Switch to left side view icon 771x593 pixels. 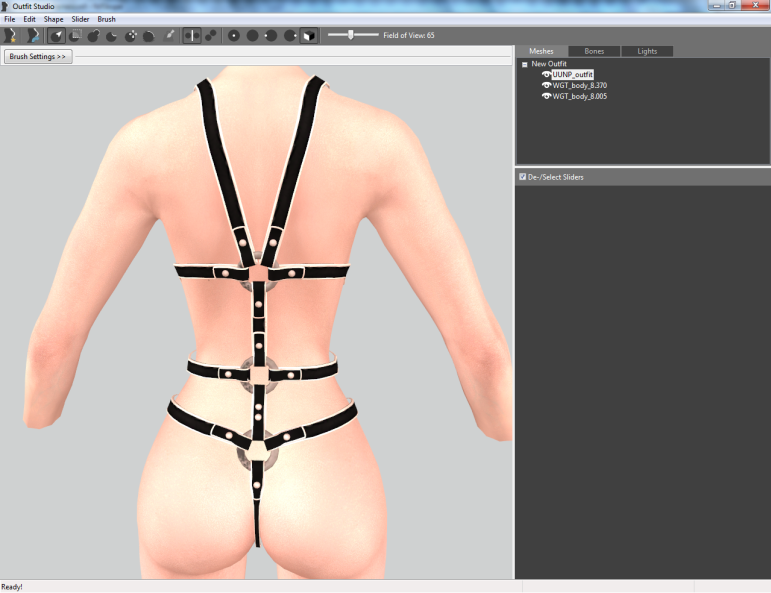click(271, 35)
